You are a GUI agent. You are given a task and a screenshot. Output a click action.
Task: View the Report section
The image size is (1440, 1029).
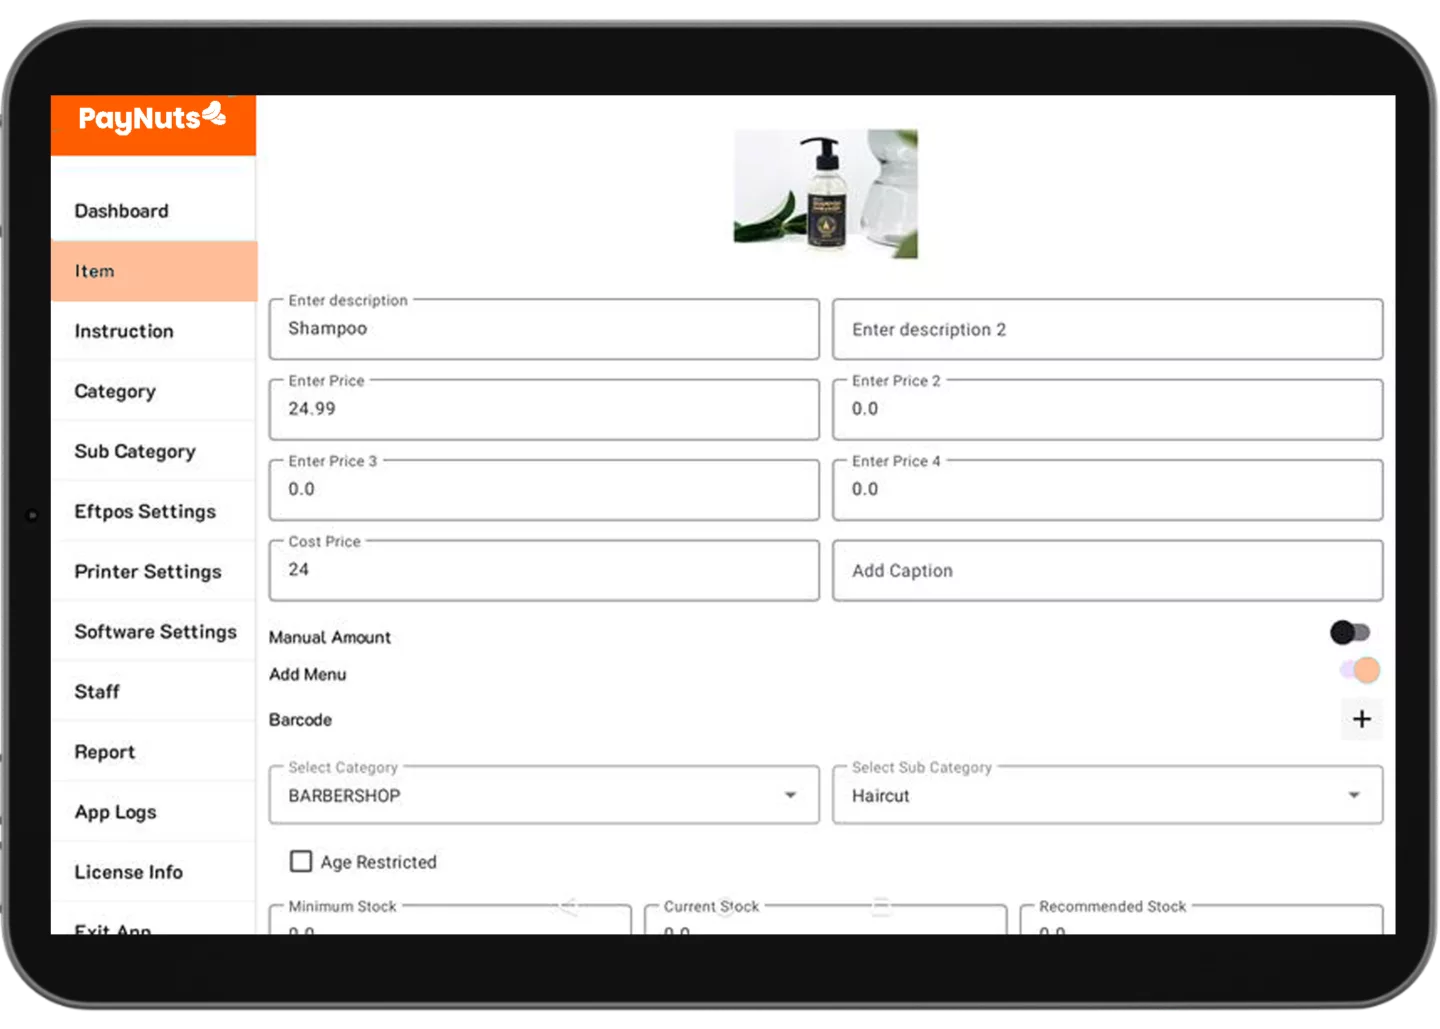click(x=104, y=751)
